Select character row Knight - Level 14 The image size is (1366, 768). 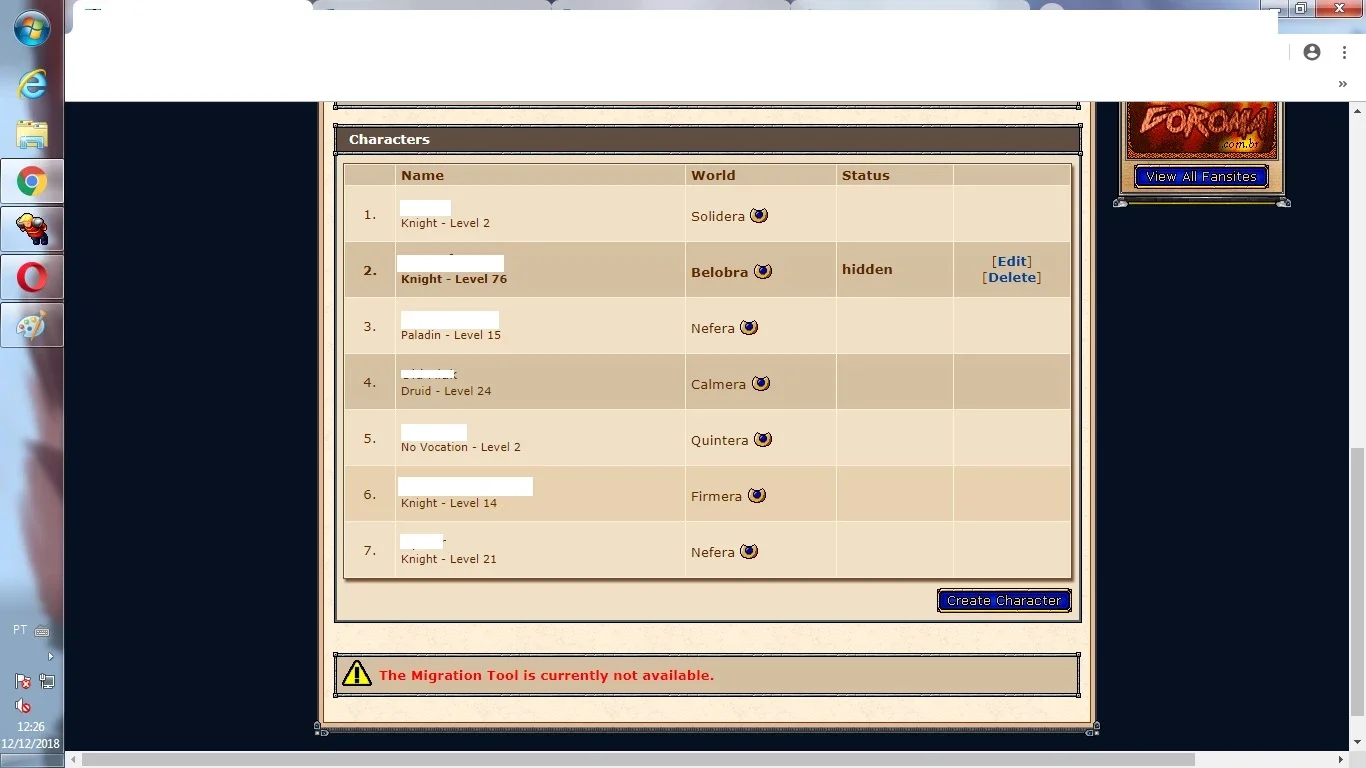(x=708, y=494)
